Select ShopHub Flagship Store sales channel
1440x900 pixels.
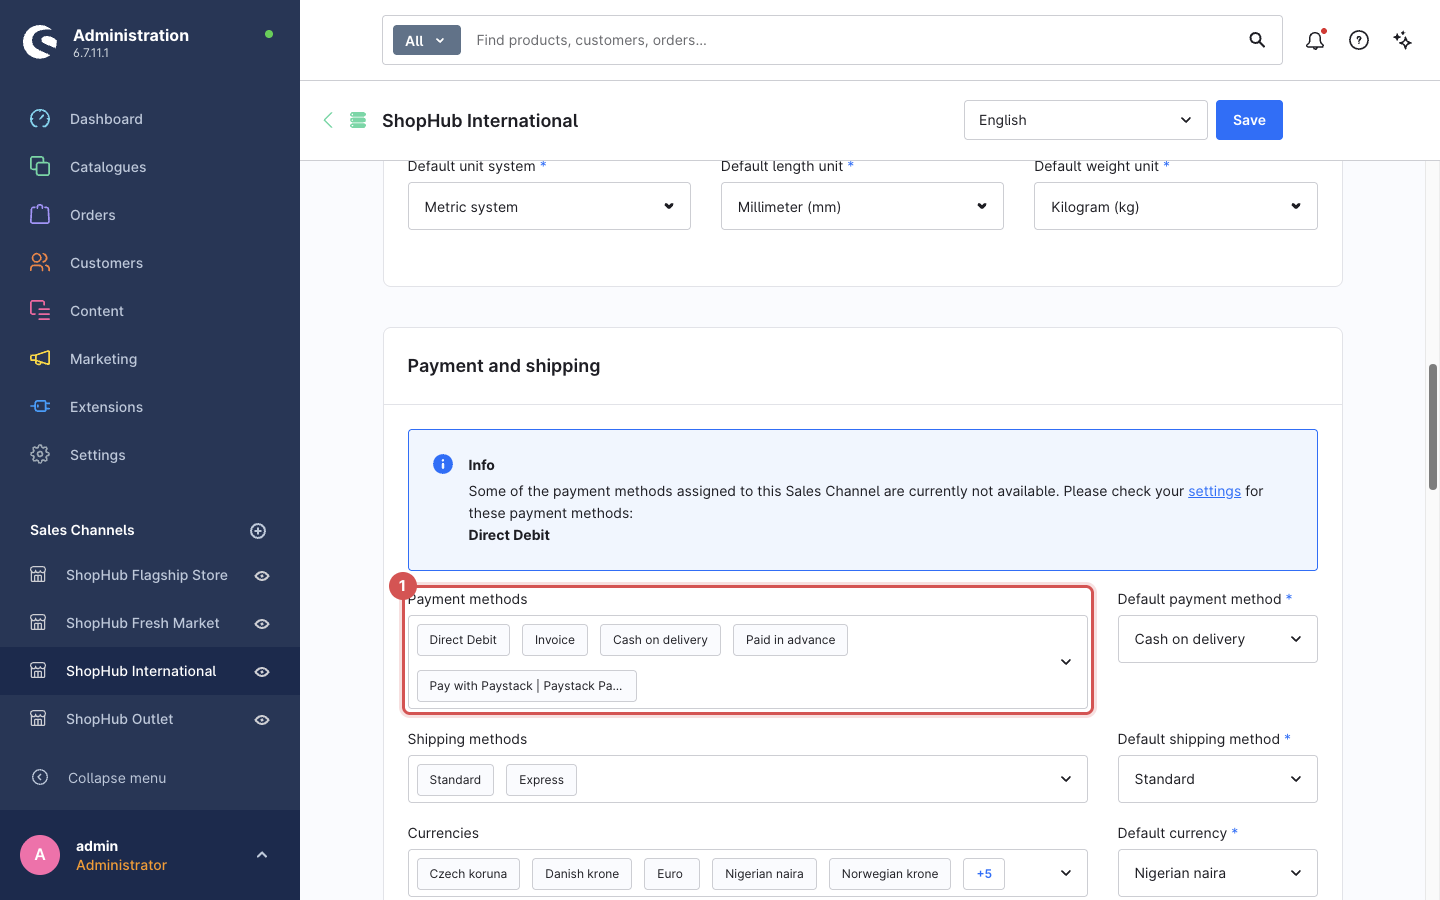pyautogui.click(x=147, y=575)
